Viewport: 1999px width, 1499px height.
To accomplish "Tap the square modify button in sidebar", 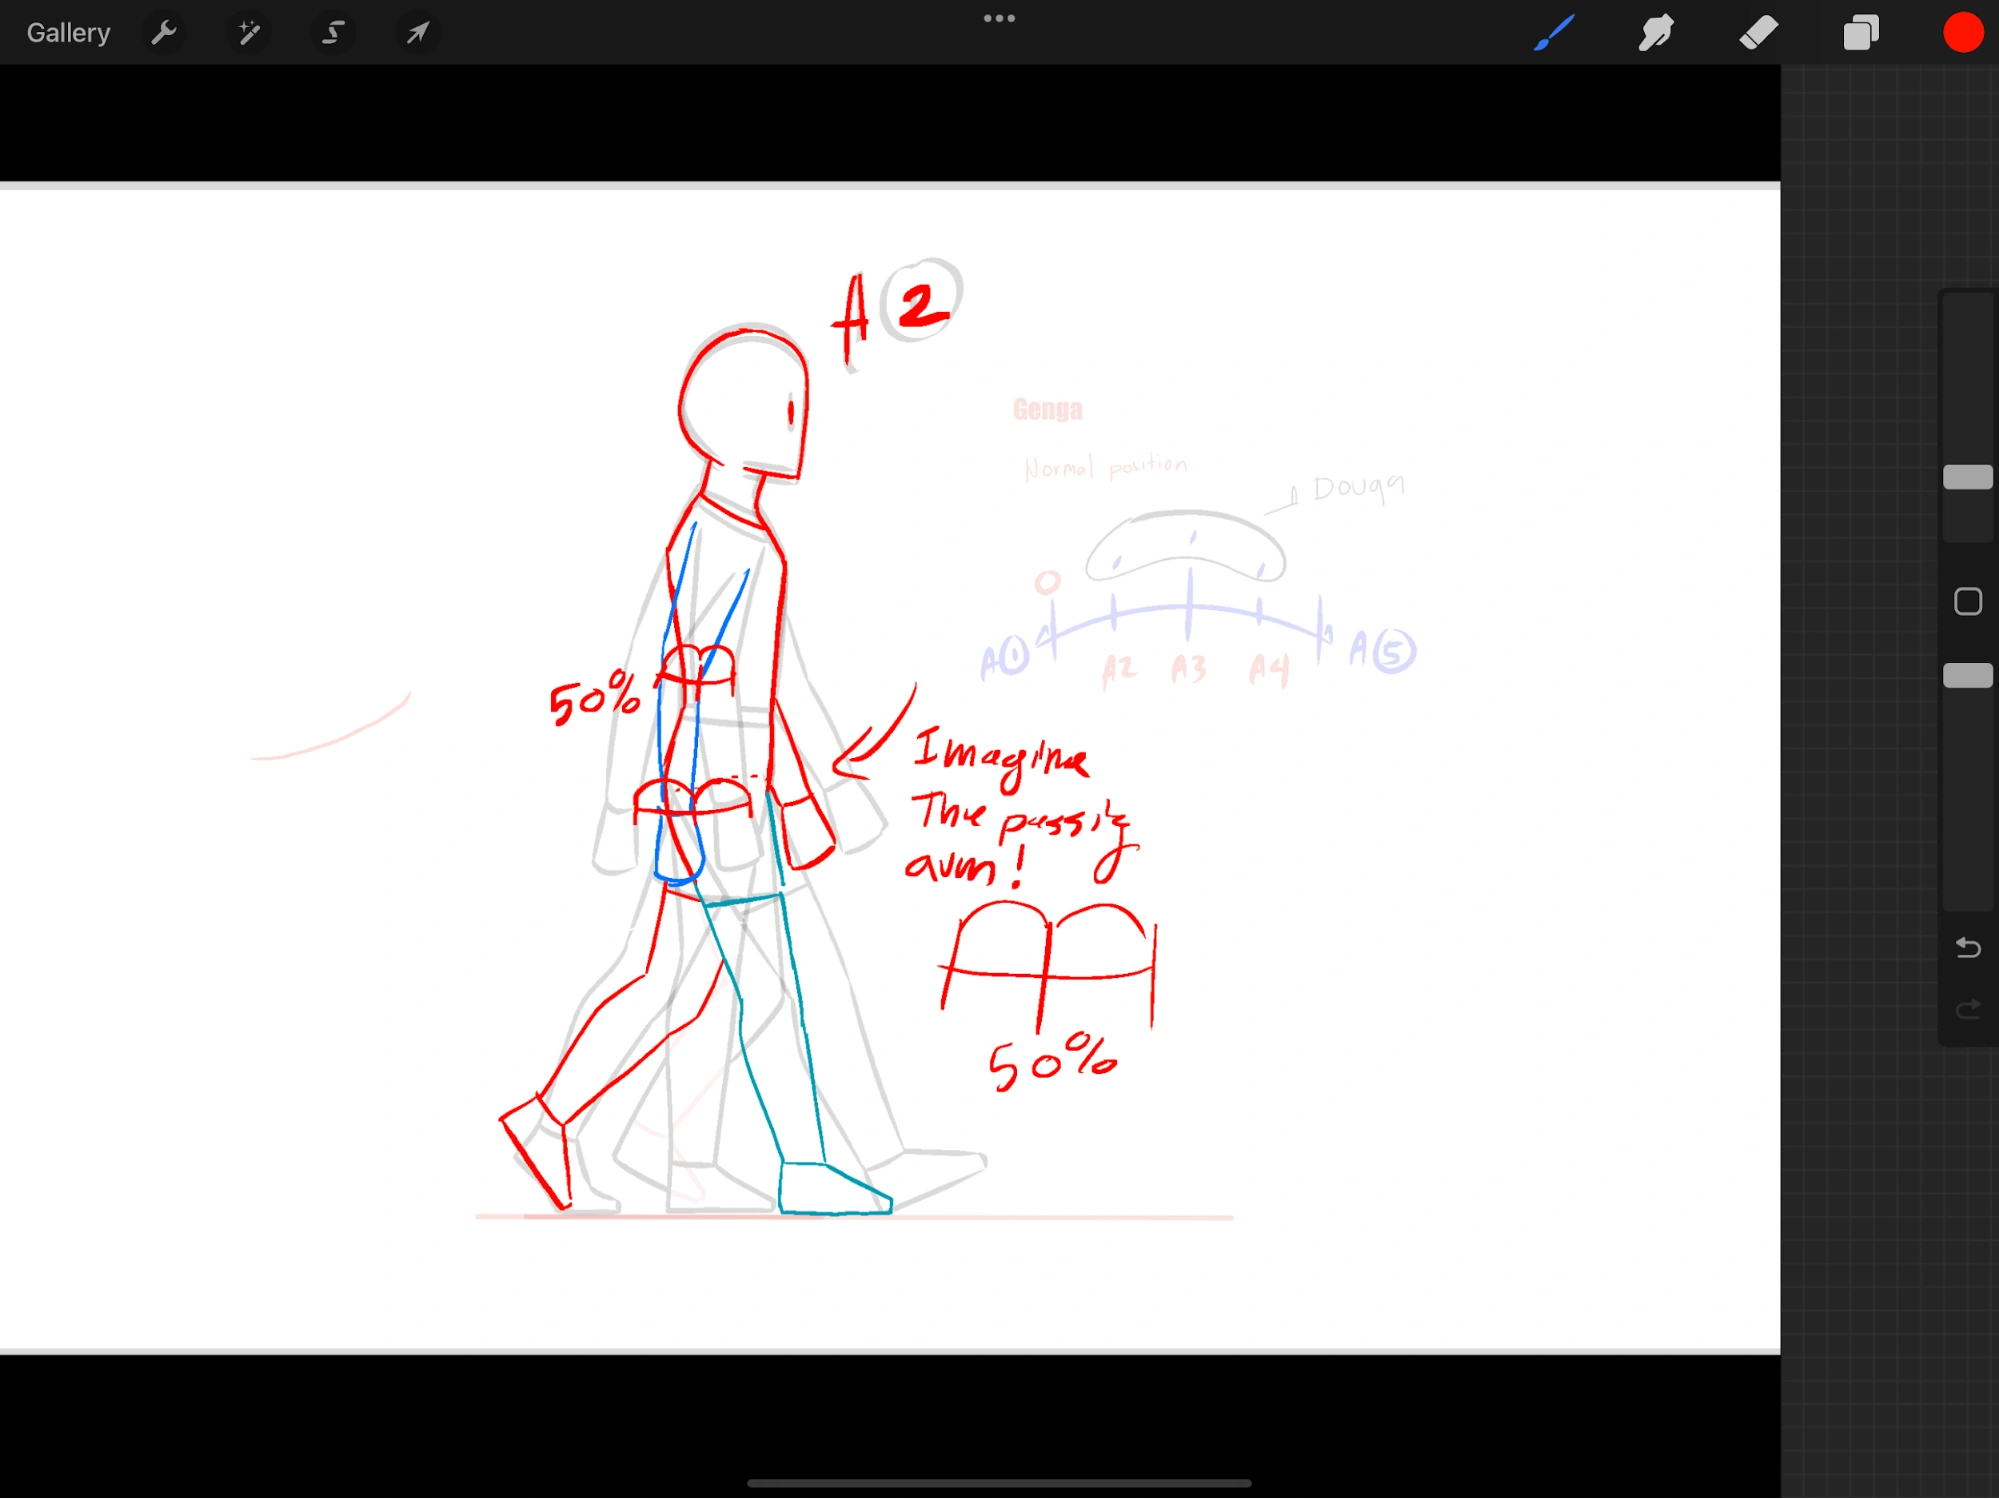I will point(1967,601).
